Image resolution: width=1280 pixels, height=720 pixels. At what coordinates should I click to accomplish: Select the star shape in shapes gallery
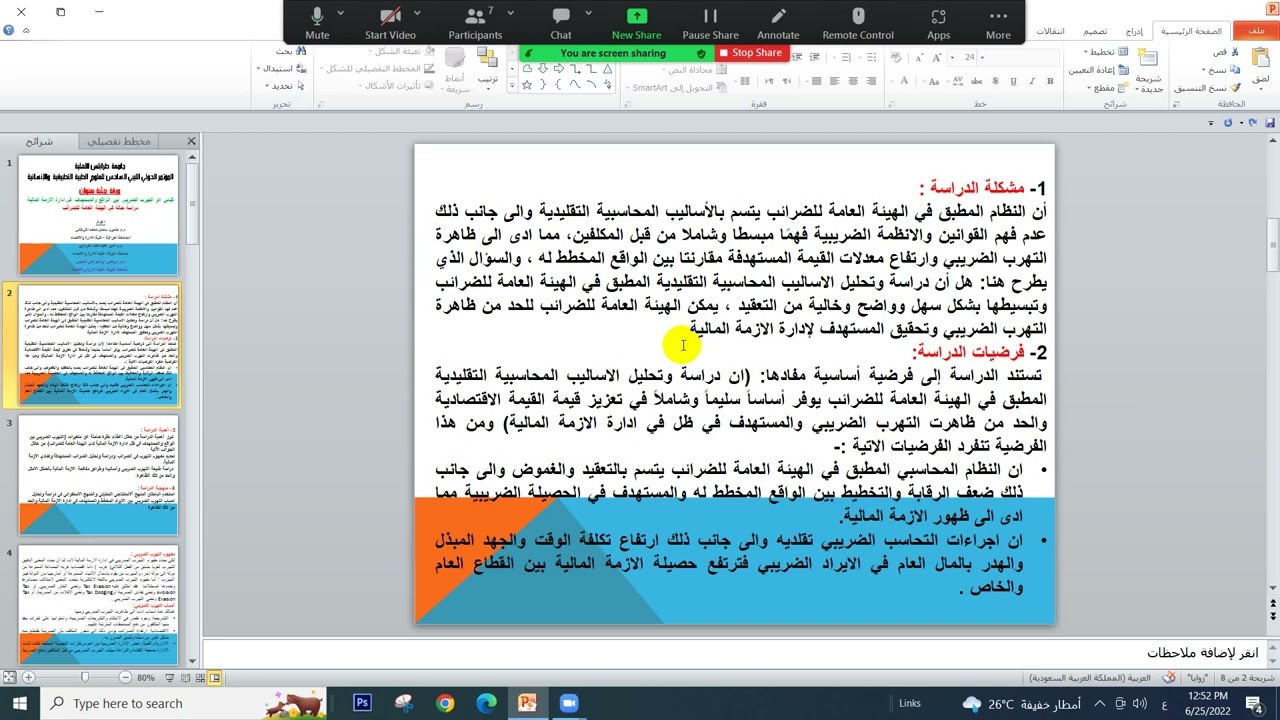click(526, 85)
